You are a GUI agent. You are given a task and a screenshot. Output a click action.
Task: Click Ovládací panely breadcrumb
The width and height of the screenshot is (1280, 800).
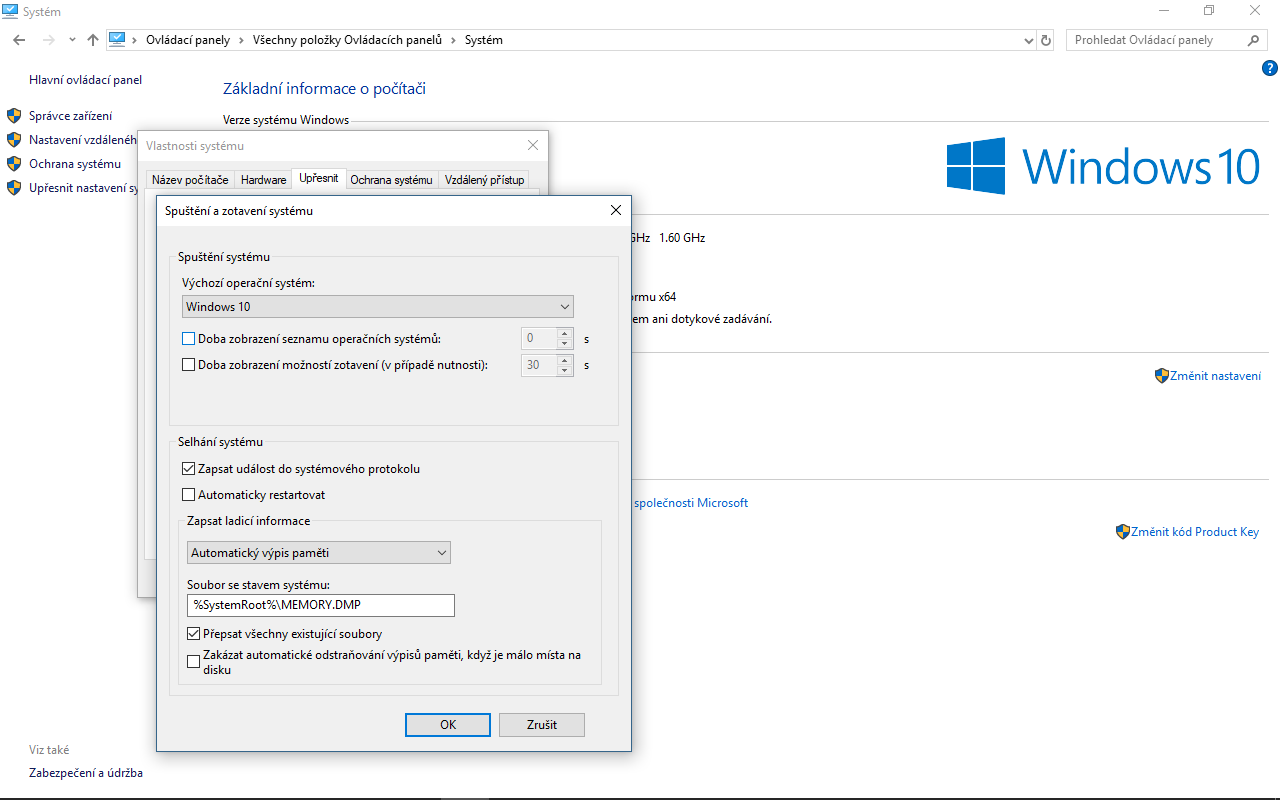coord(188,40)
